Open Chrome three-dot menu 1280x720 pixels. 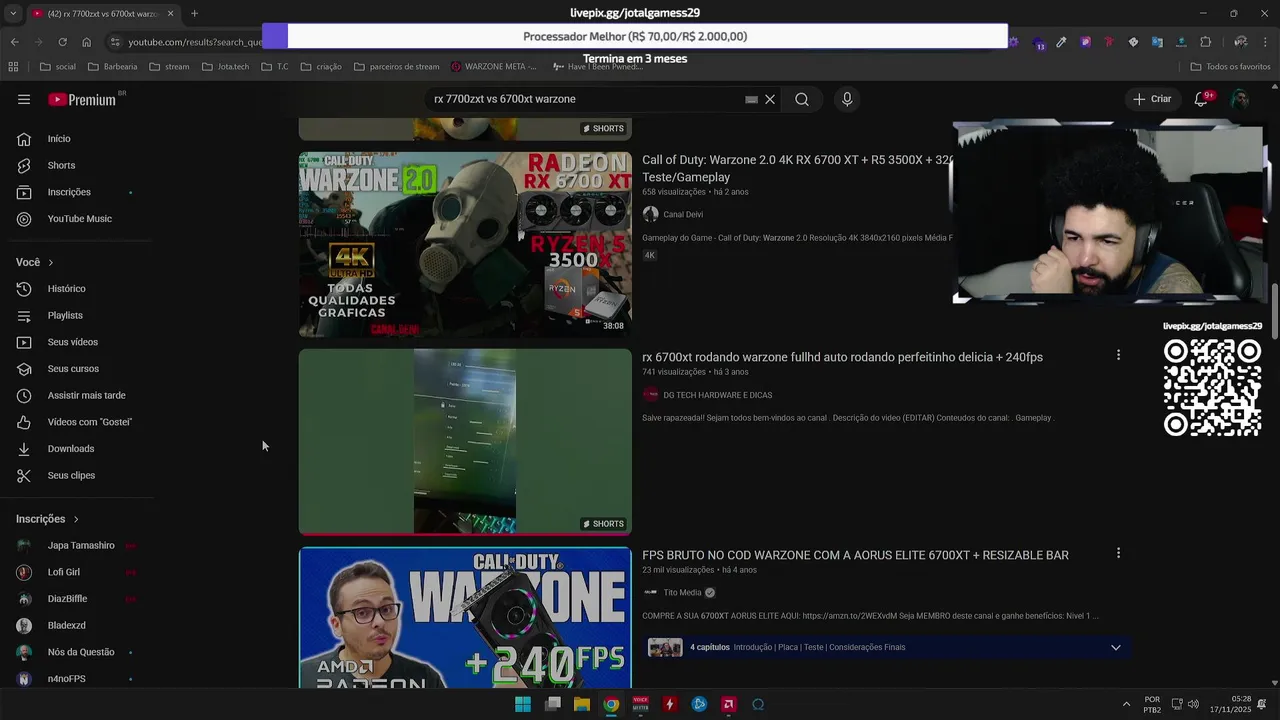click(x=1265, y=42)
